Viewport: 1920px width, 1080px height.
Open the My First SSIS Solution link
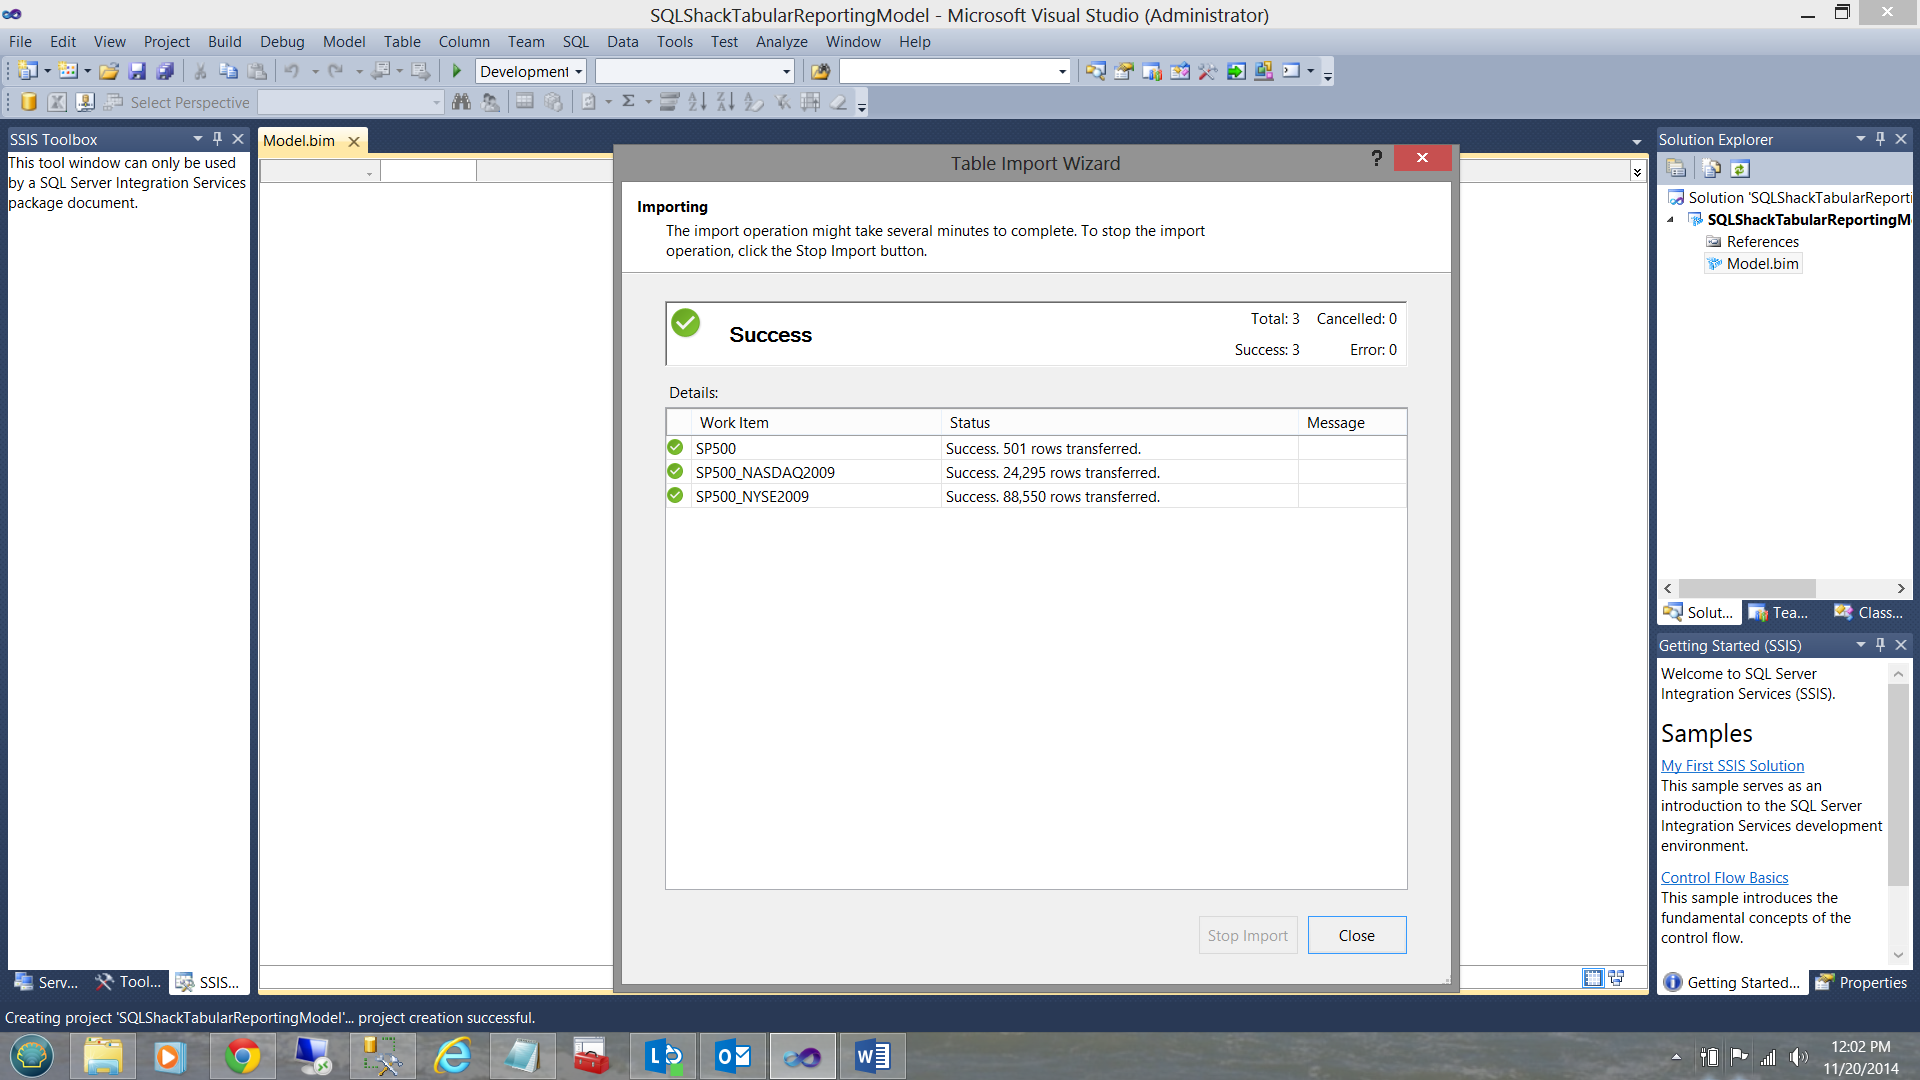click(x=1732, y=765)
